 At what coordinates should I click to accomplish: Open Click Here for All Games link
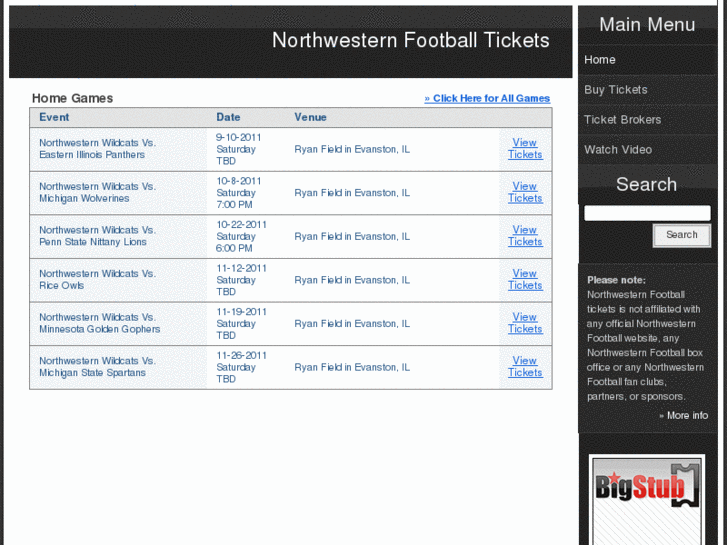coord(487,98)
